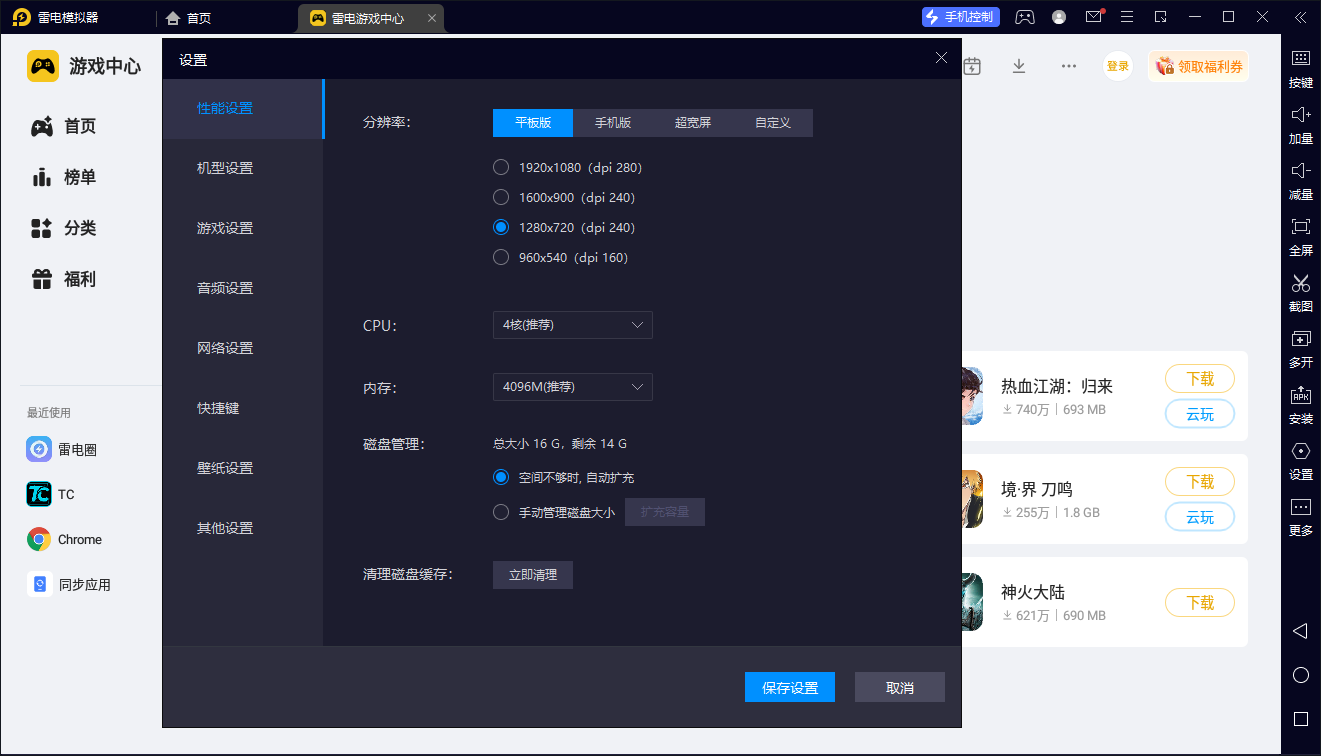Click 登录 button in game center
Image resolution: width=1321 pixels, height=756 pixels.
pos(1118,66)
